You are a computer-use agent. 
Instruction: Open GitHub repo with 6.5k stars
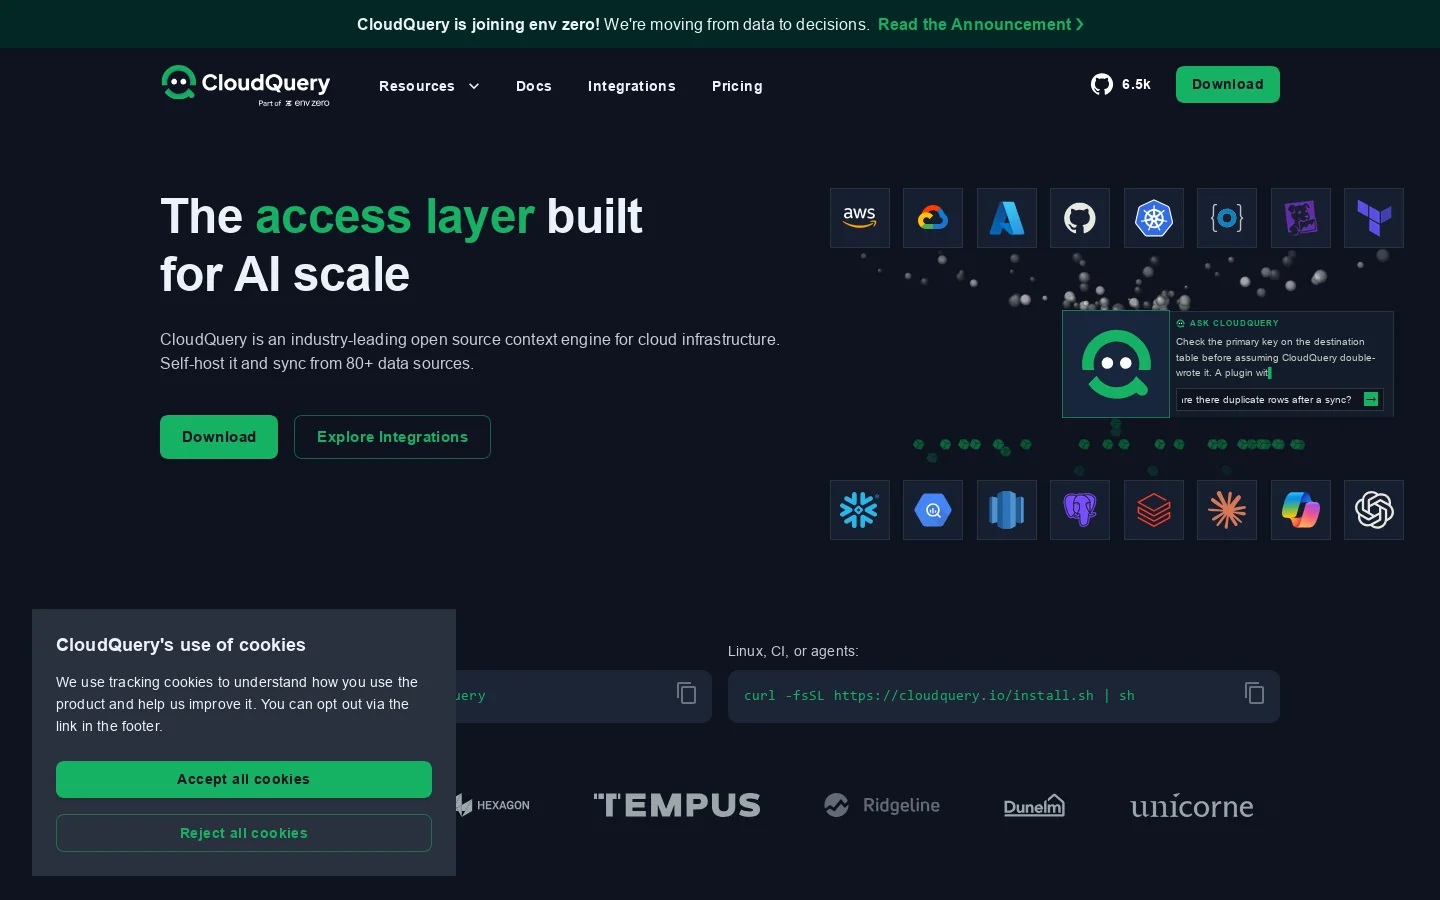(x=1121, y=85)
